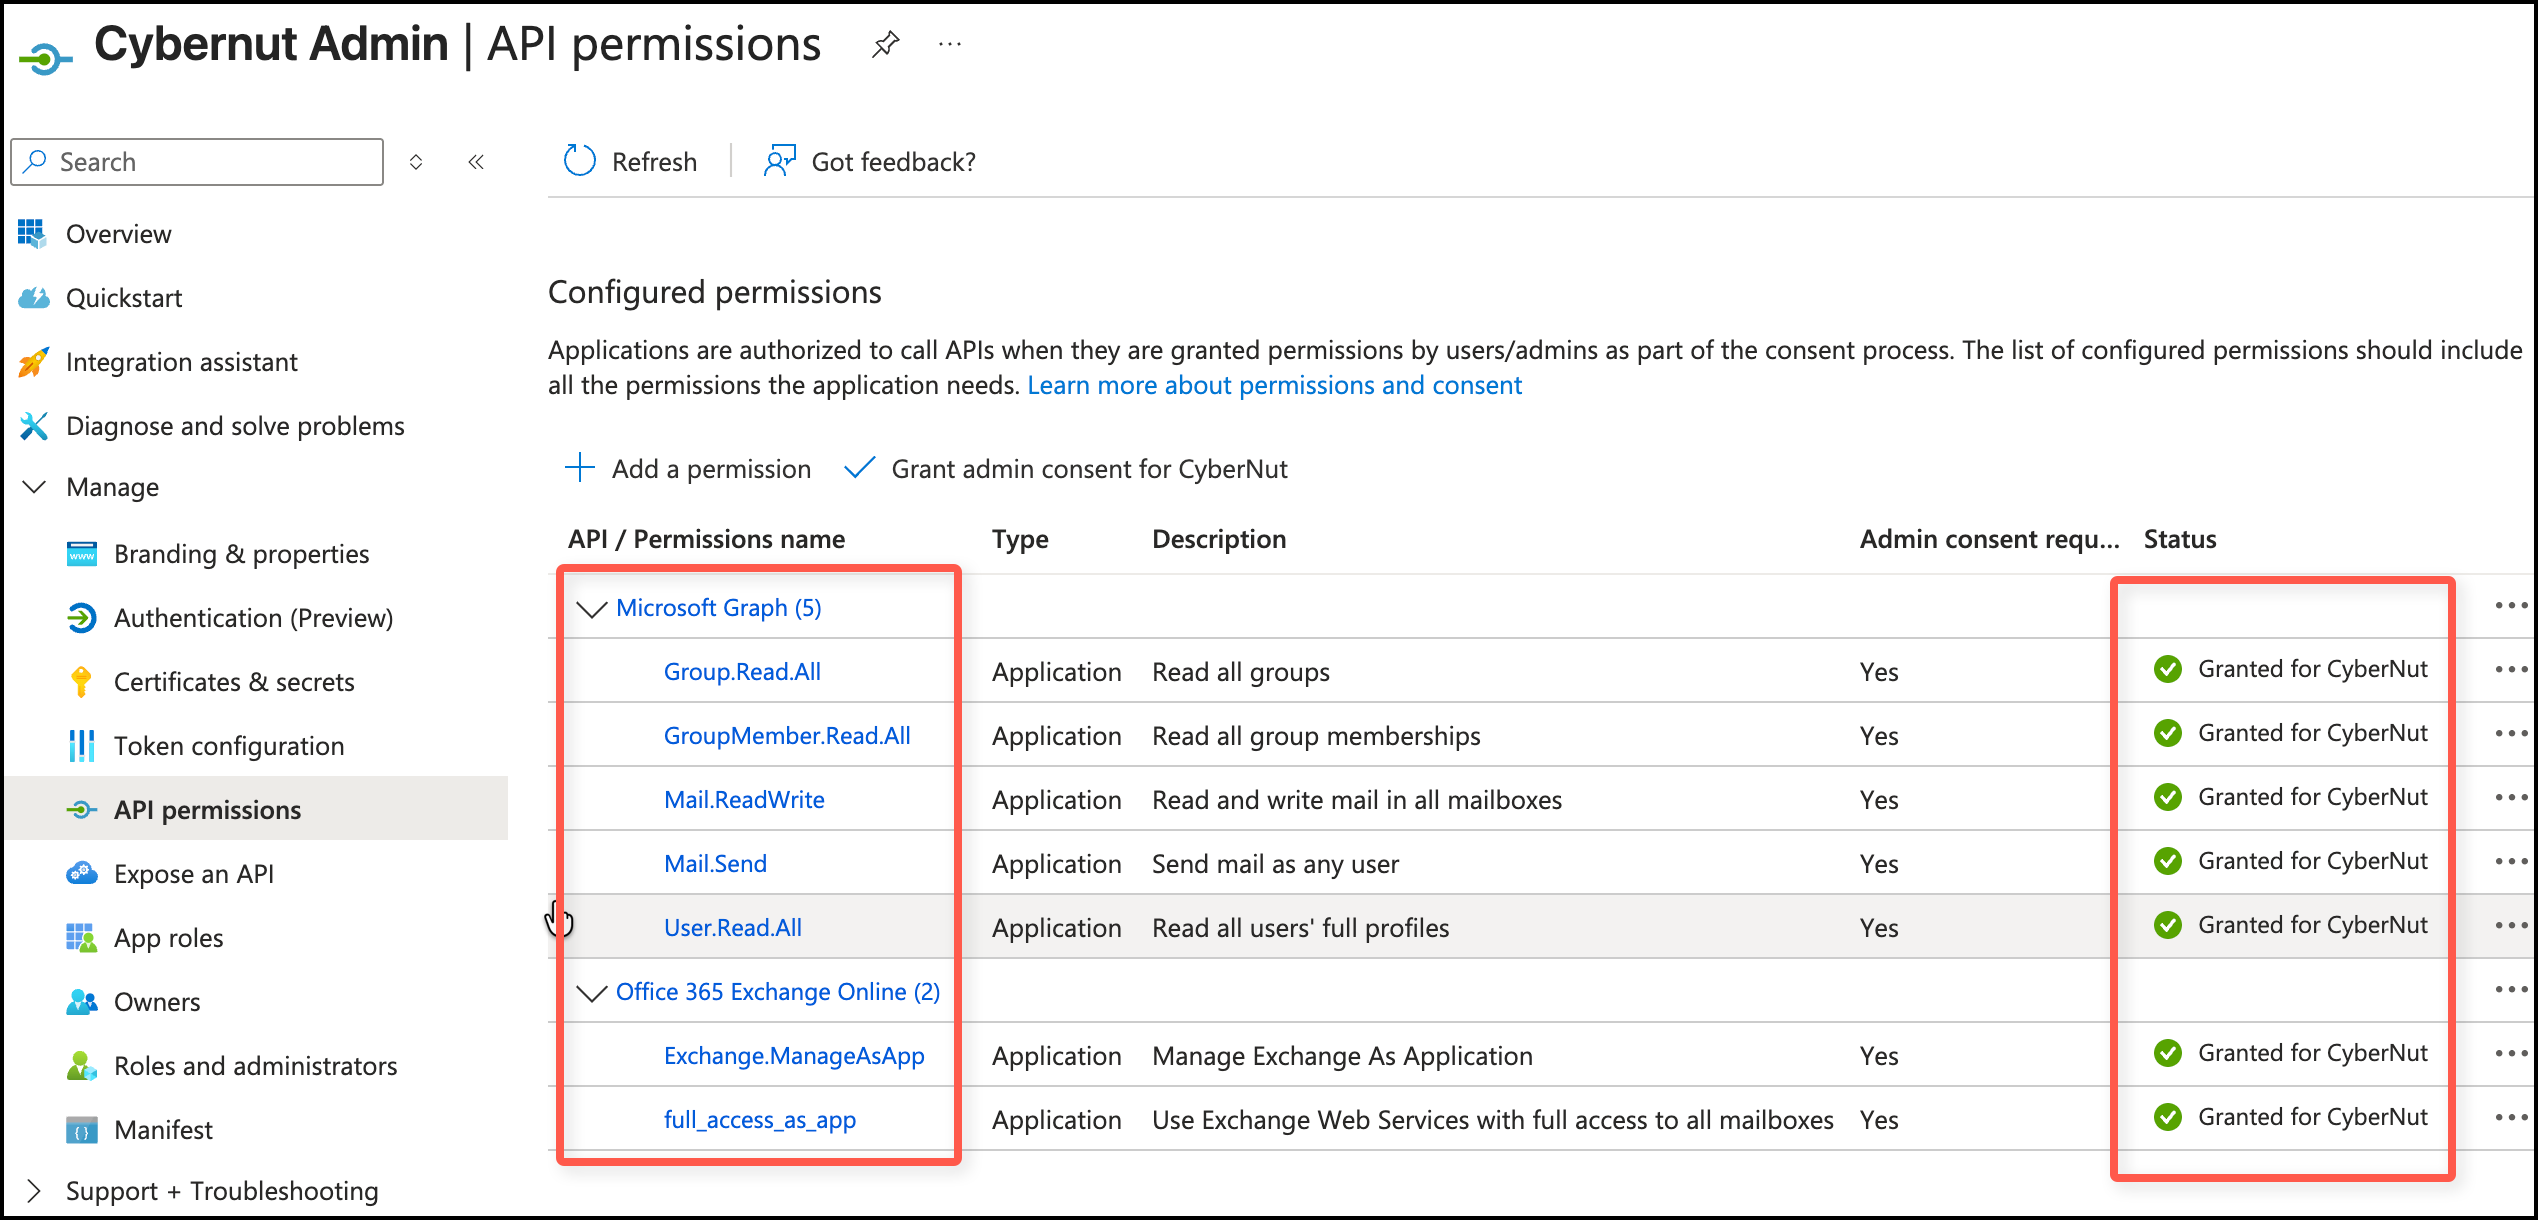This screenshot has height=1220, width=2538.
Task: Open the ellipsis menu beside page title
Action: (950, 44)
